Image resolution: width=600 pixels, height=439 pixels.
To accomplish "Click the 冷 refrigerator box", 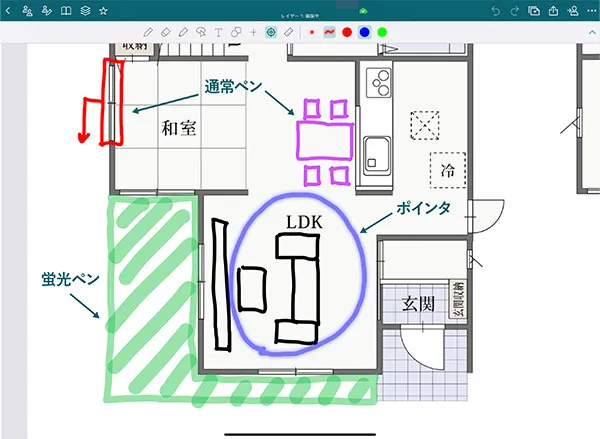I will tap(448, 170).
